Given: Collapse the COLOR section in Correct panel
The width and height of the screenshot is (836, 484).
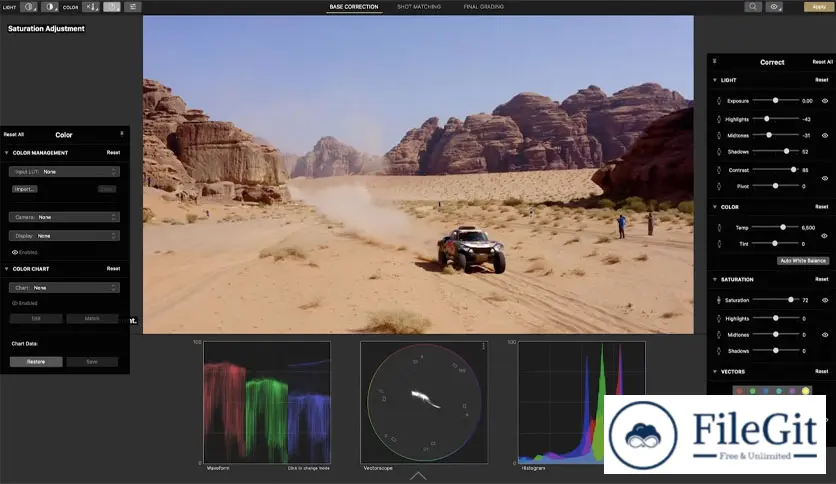Looking at the screenshot, I should [x=715, y=207].
